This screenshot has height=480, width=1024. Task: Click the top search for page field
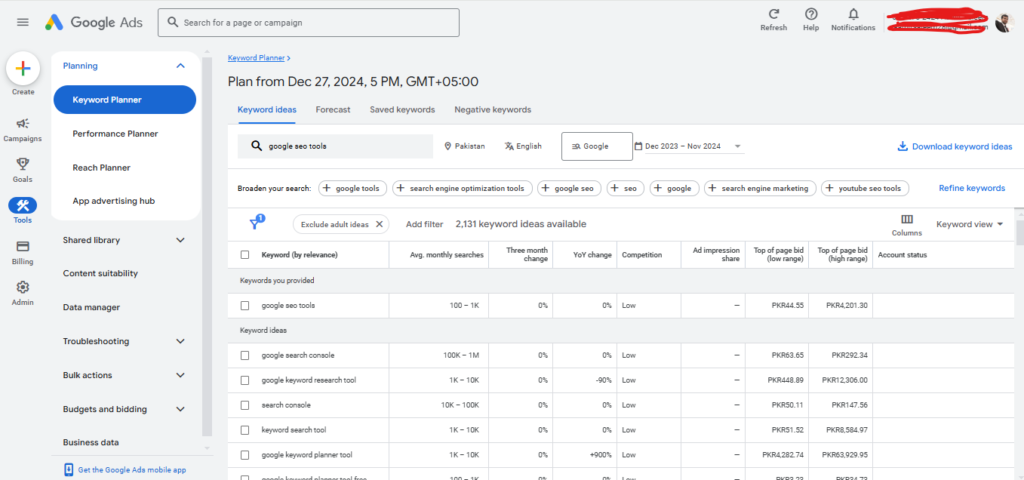pyautogui.click(x=308, y=22)
